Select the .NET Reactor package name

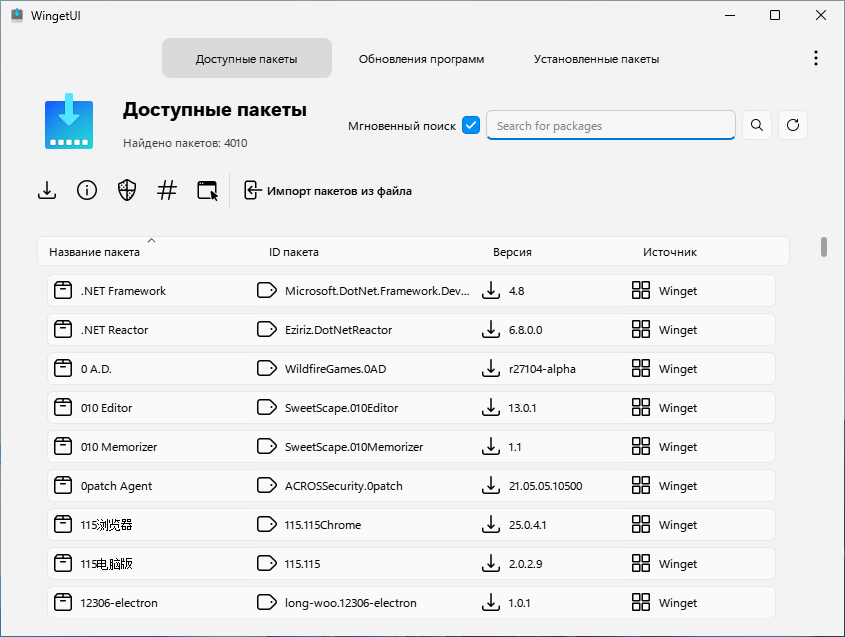coord(114,330)
